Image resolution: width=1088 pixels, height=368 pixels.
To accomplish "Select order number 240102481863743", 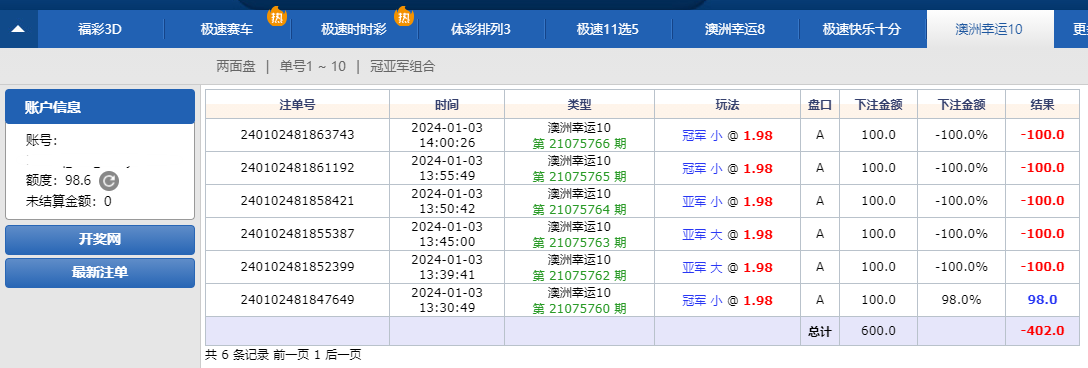I will click(298, 135).
